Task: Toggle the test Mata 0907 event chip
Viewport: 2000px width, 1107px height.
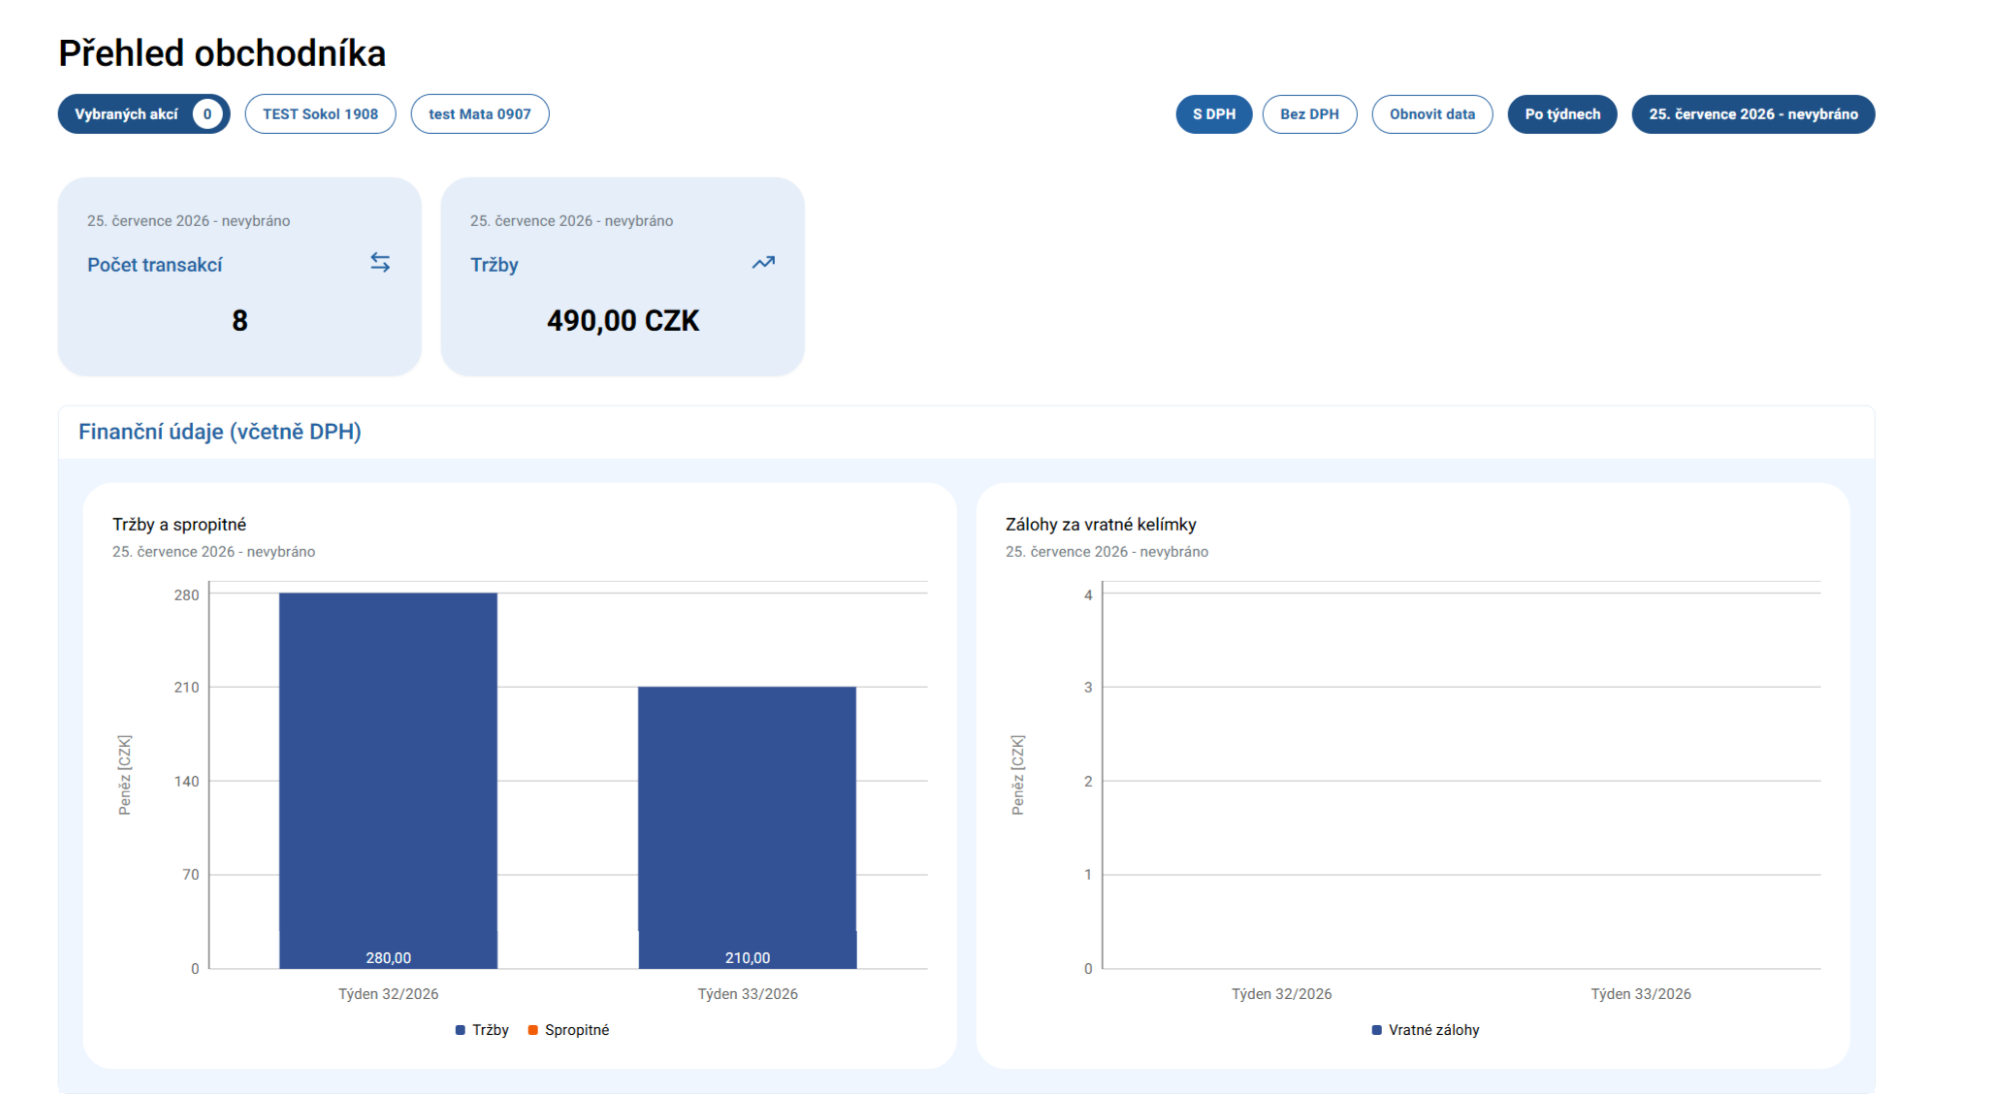Action: (480, 114)
